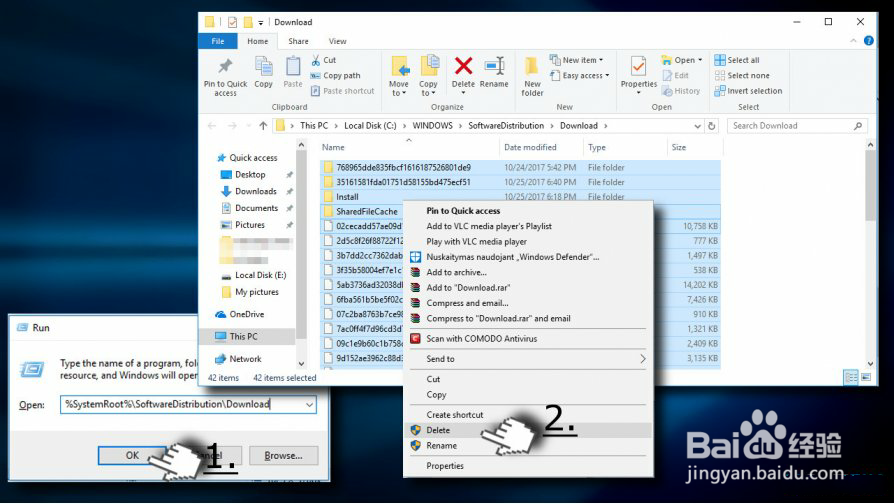
Task: Open the recent locations dropdown arrow
Action: pyautogui.click(x=248, y=126)
